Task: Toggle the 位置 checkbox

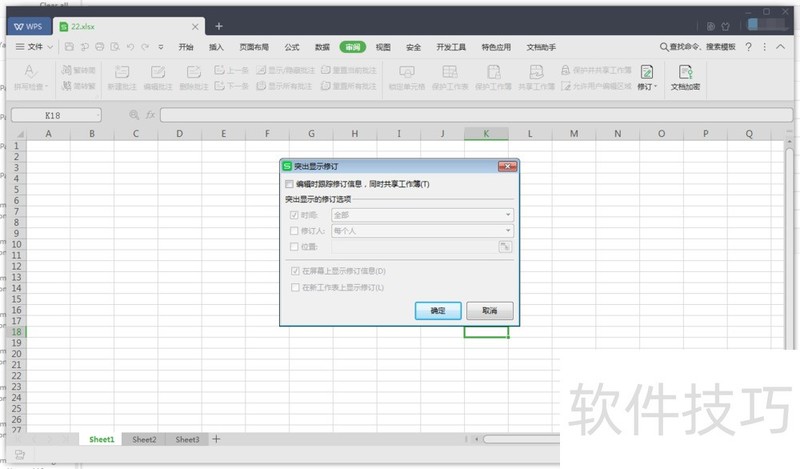Action: coord(294,246)
